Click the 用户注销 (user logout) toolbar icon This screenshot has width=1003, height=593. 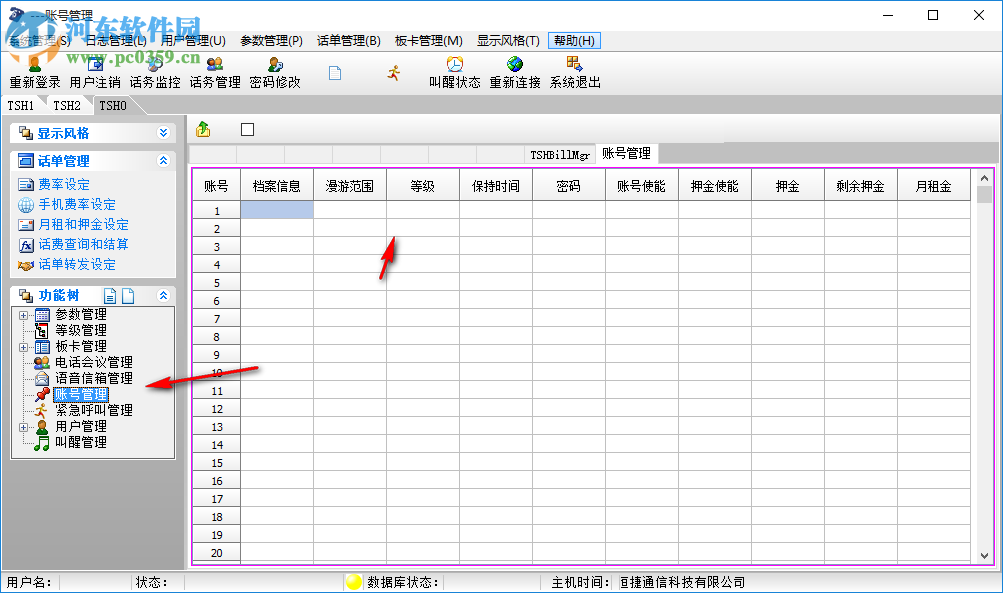93,66
